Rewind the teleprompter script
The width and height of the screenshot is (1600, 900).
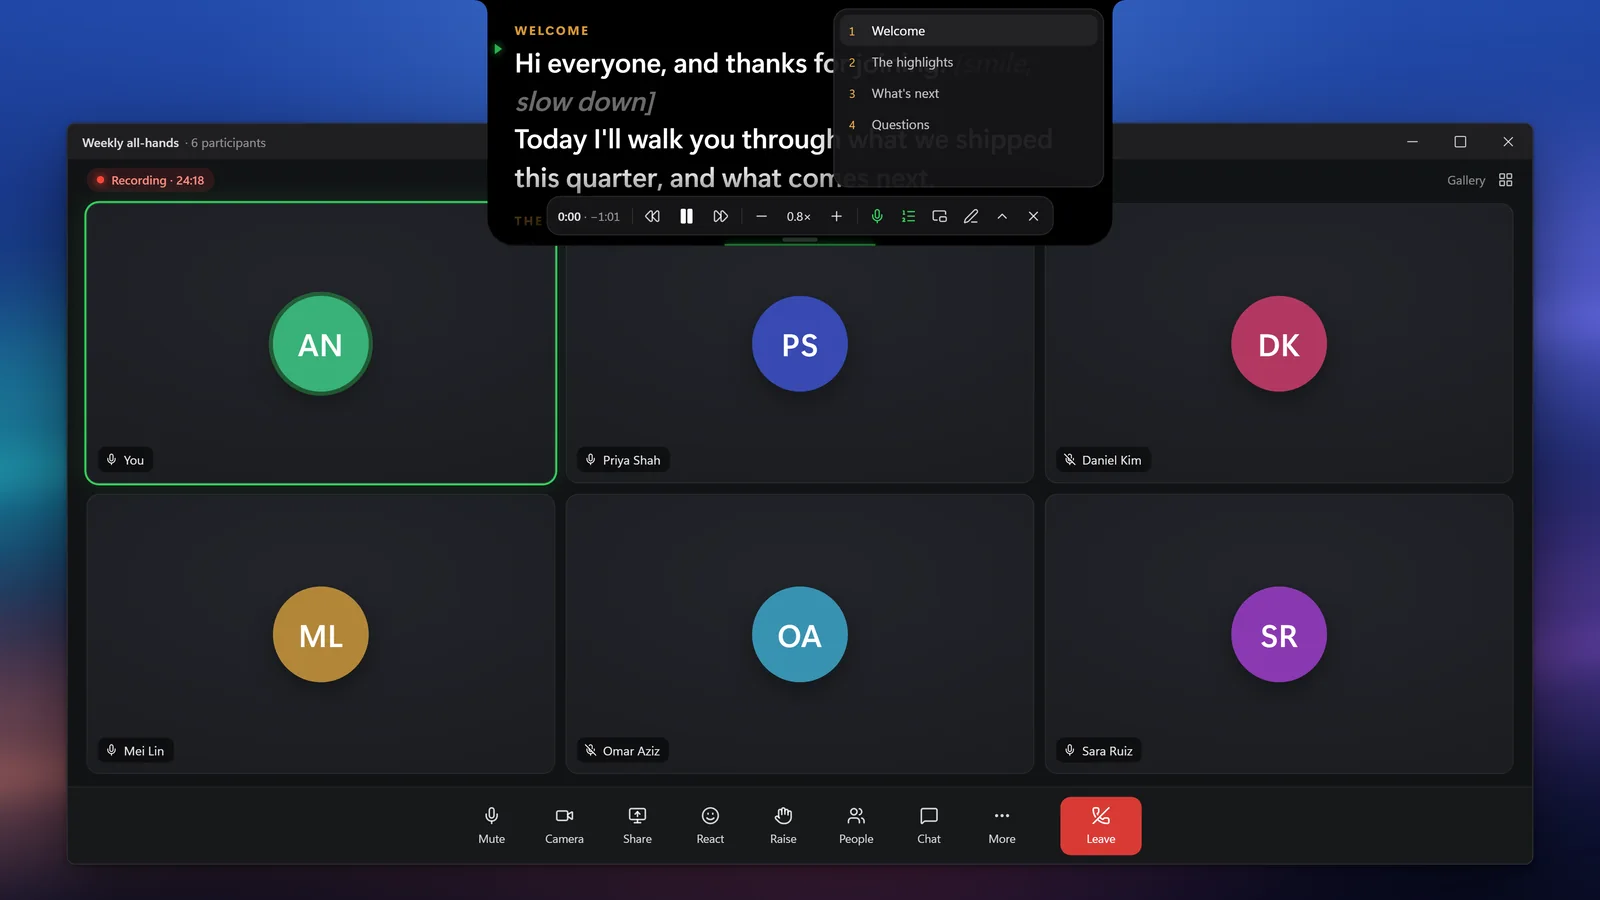pyautogui.click(x=652, y=216)
